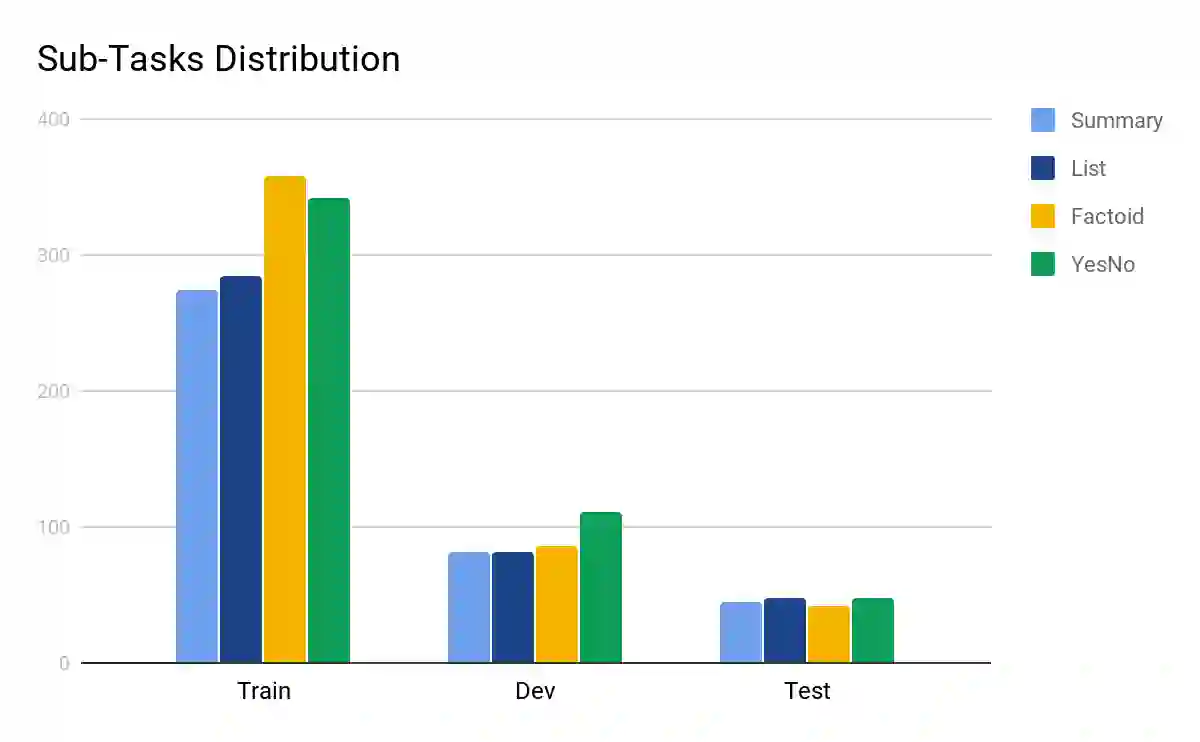1200x742 pixels.
Task: Select the YesNo legend label
Action: tap(1103, 265)
